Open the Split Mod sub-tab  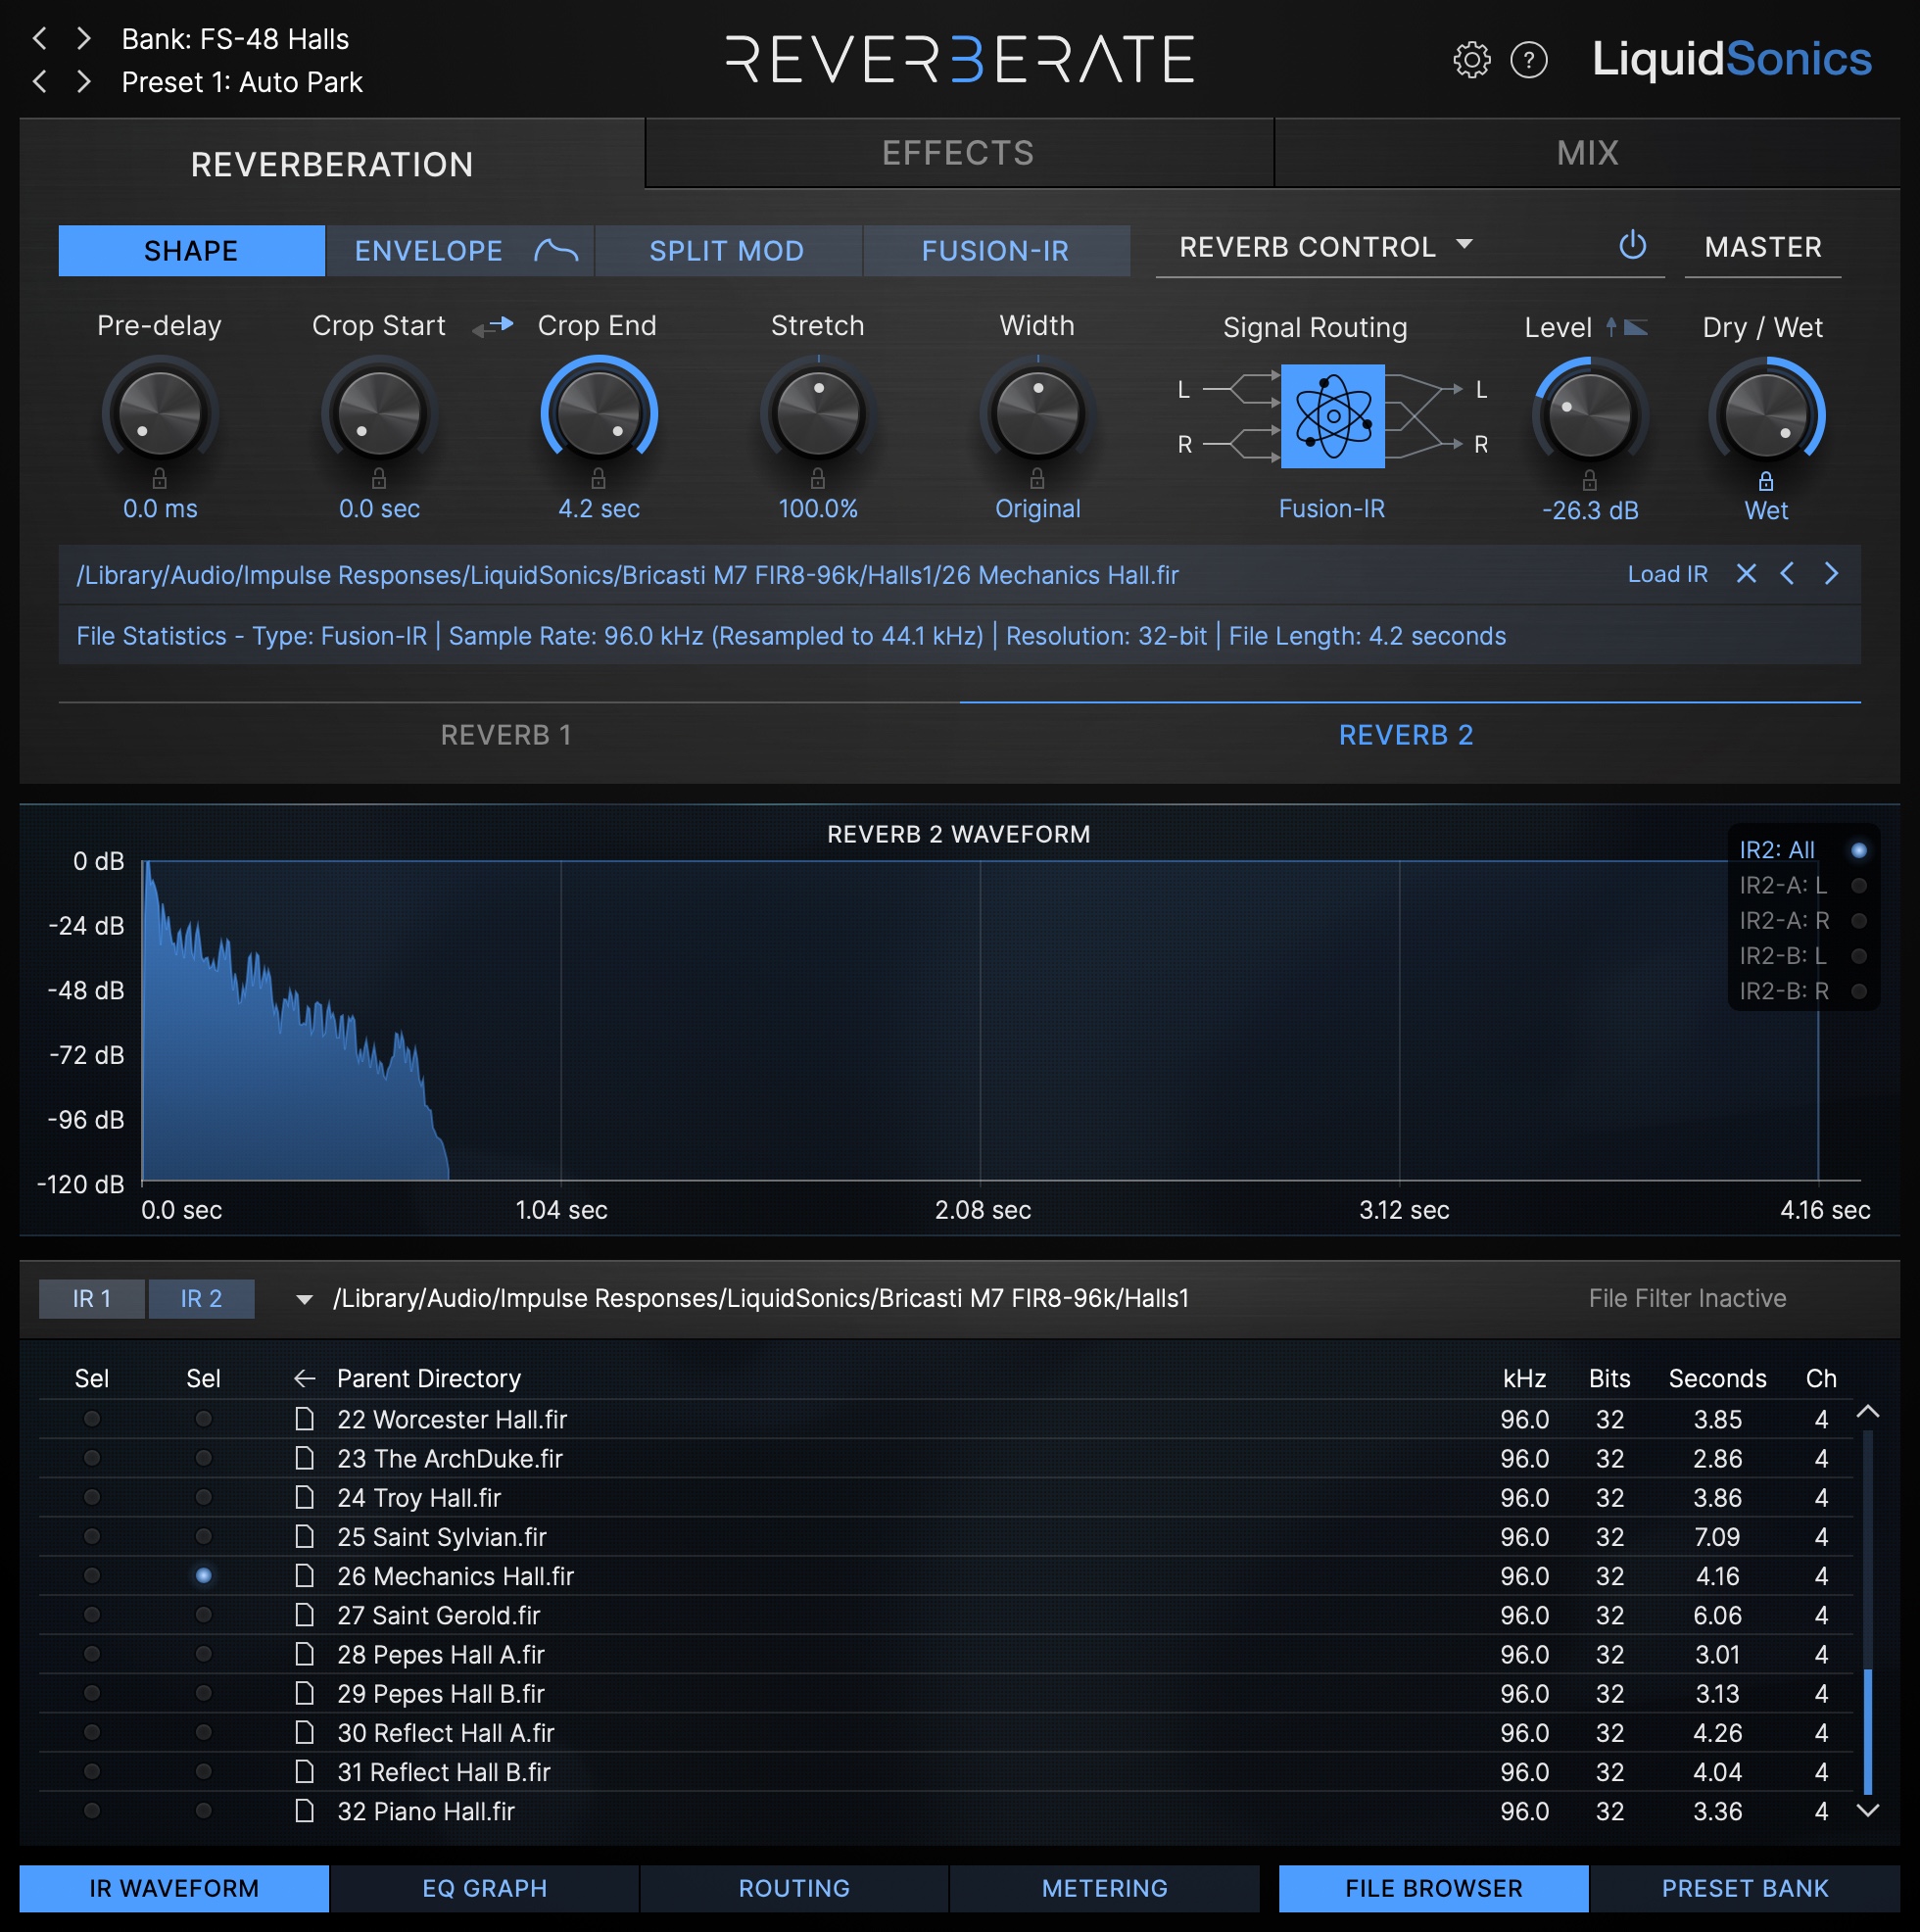(727, 250)
